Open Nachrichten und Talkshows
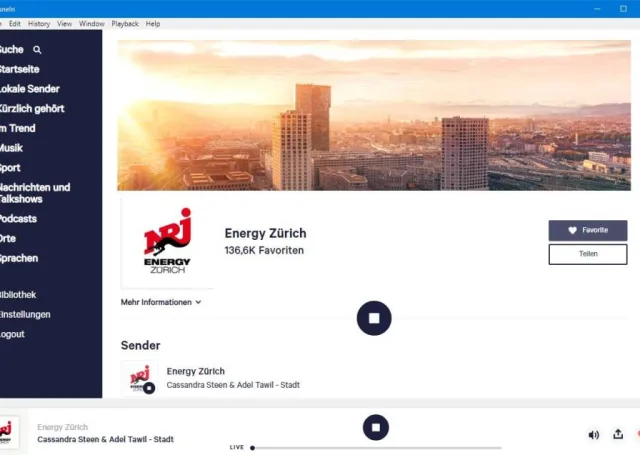The width and height of the screenshot is (640, 455). pos(35,193)
